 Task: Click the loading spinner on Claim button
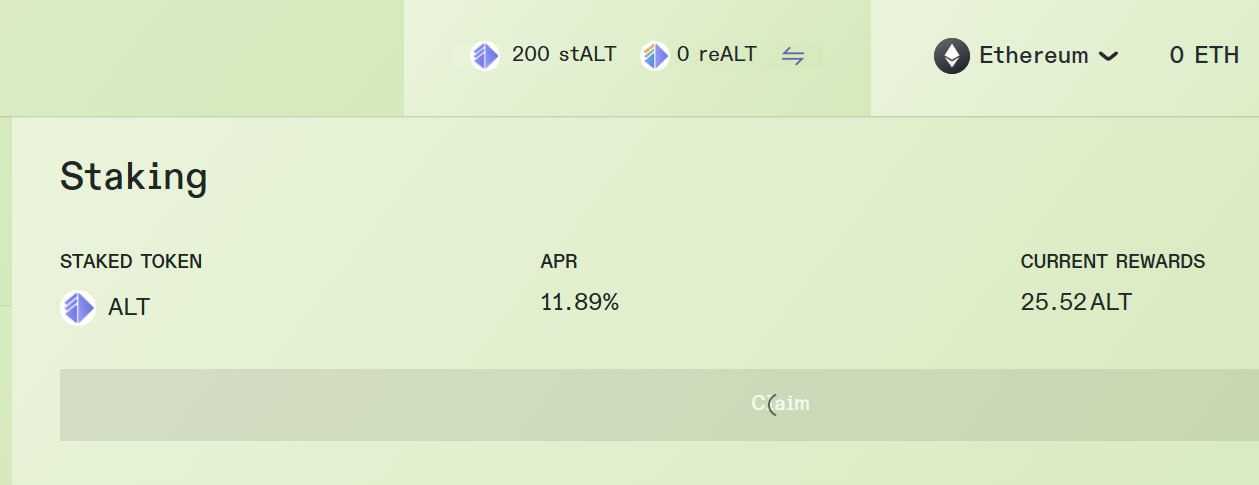772,404
